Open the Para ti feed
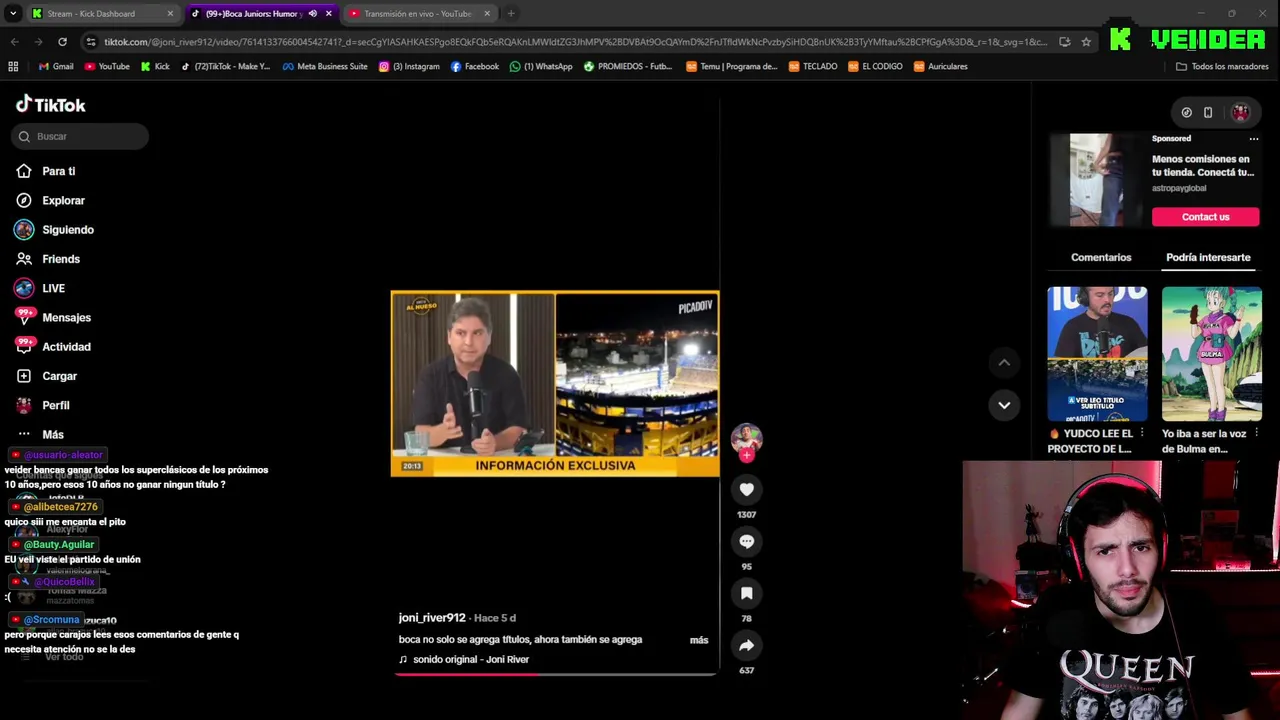This screenshot has height=720, width=1280. 46,171
